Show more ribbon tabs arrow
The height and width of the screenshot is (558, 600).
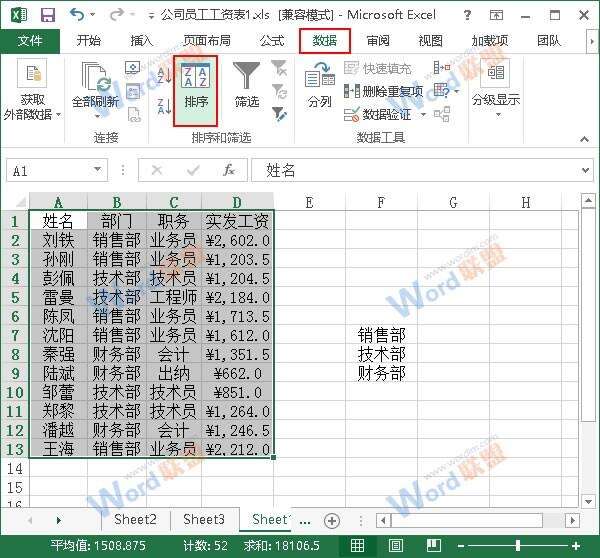(592, 41)
